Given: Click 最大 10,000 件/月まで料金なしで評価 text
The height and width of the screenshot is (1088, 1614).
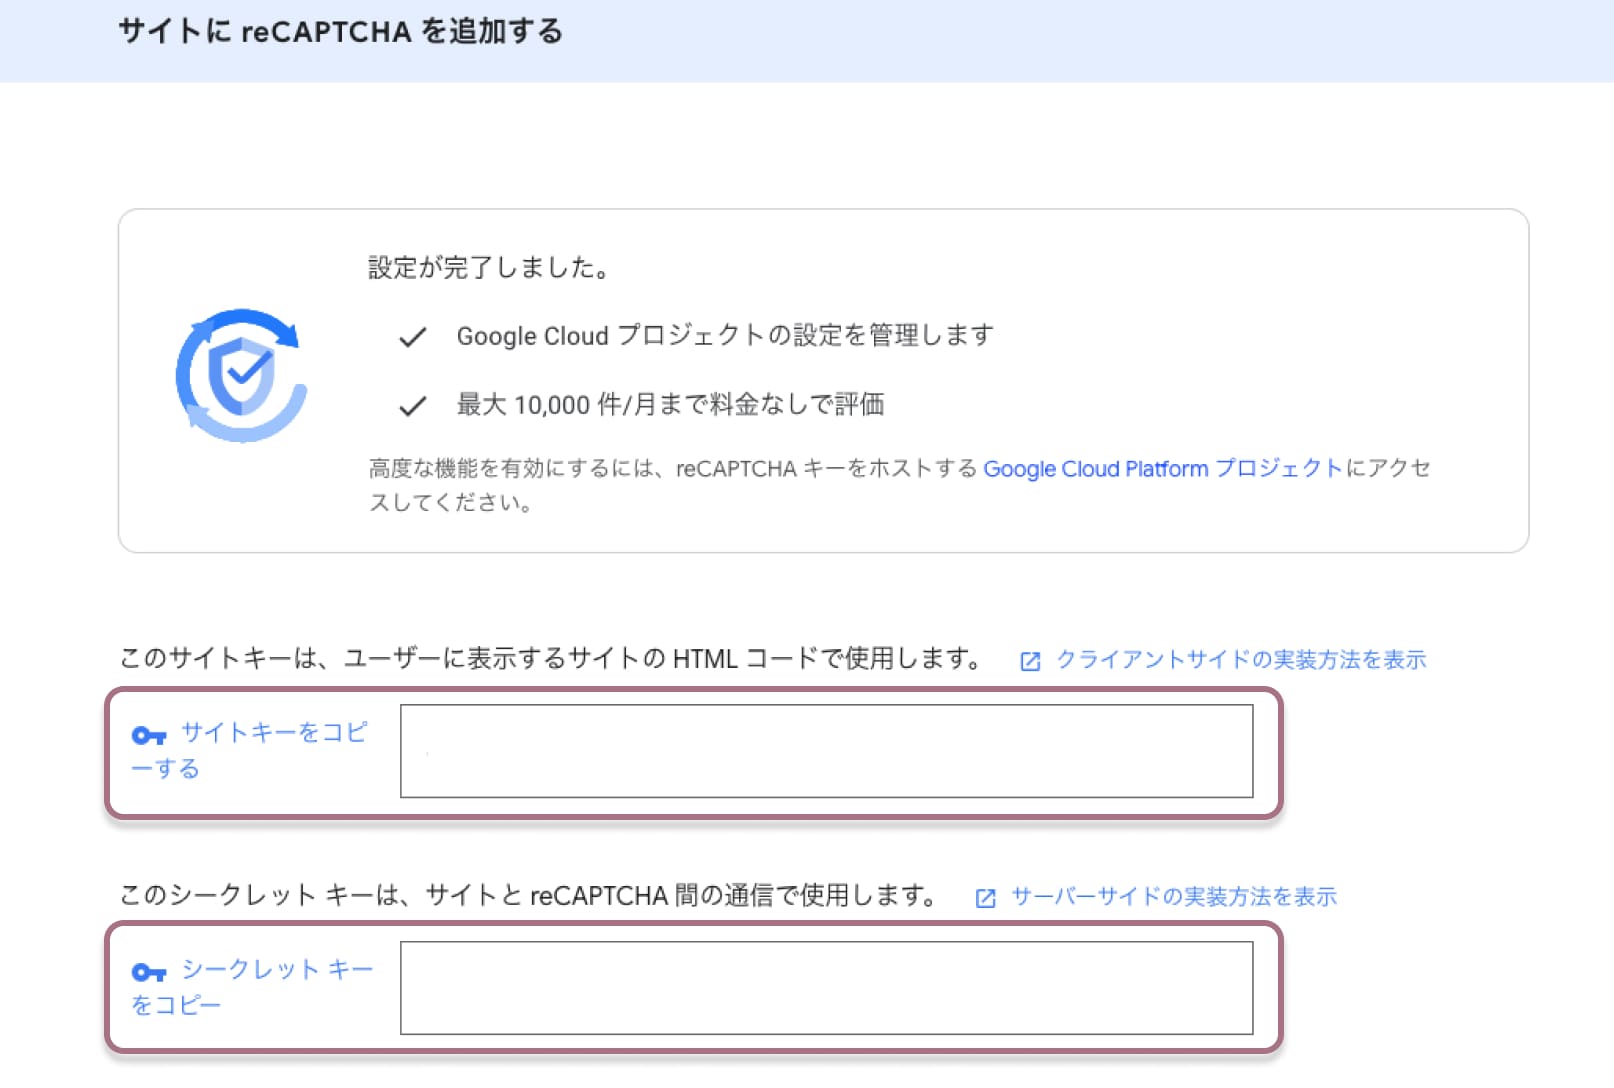Looking at the screenshot, I should 670,405.
